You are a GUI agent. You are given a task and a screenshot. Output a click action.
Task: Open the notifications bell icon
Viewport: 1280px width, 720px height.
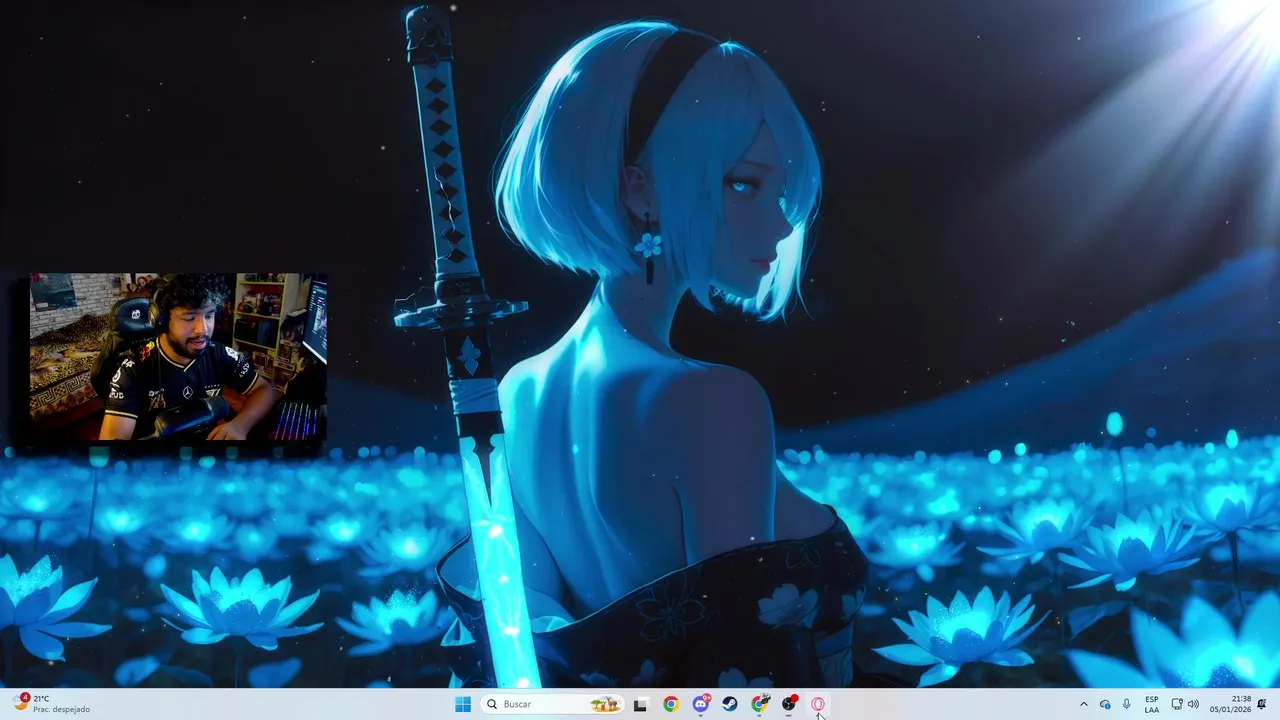pyautogui.click(x=1262, y=704)
